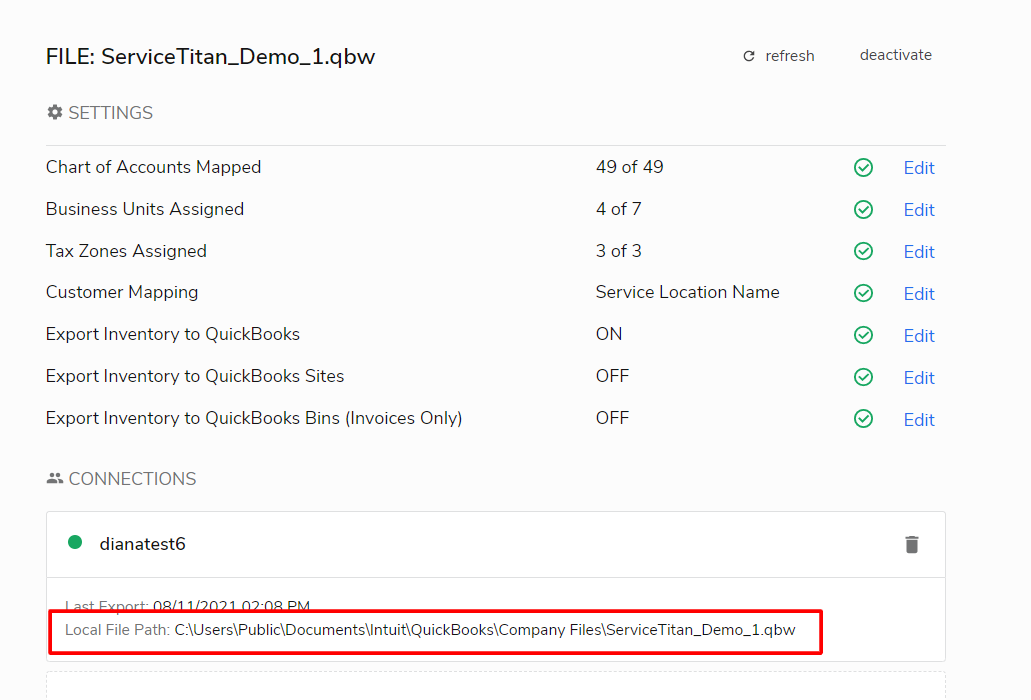This screenshot has height=700, width=1031.
Task: Click the dianatest6 connection name
Action: coord(142,544)
